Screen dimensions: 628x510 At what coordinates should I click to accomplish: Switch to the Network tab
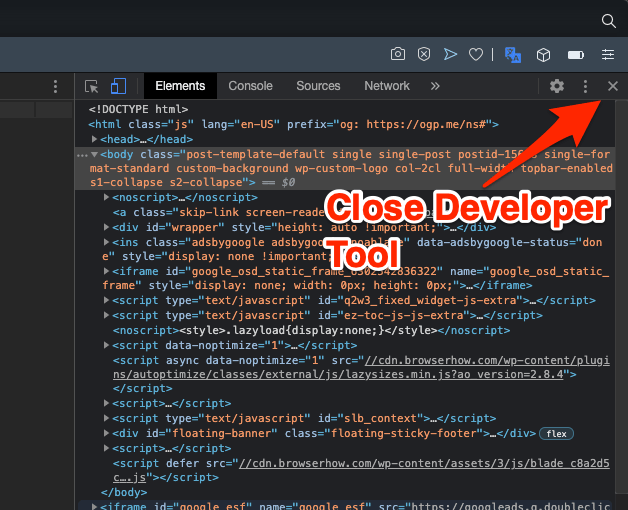point(386,86)
